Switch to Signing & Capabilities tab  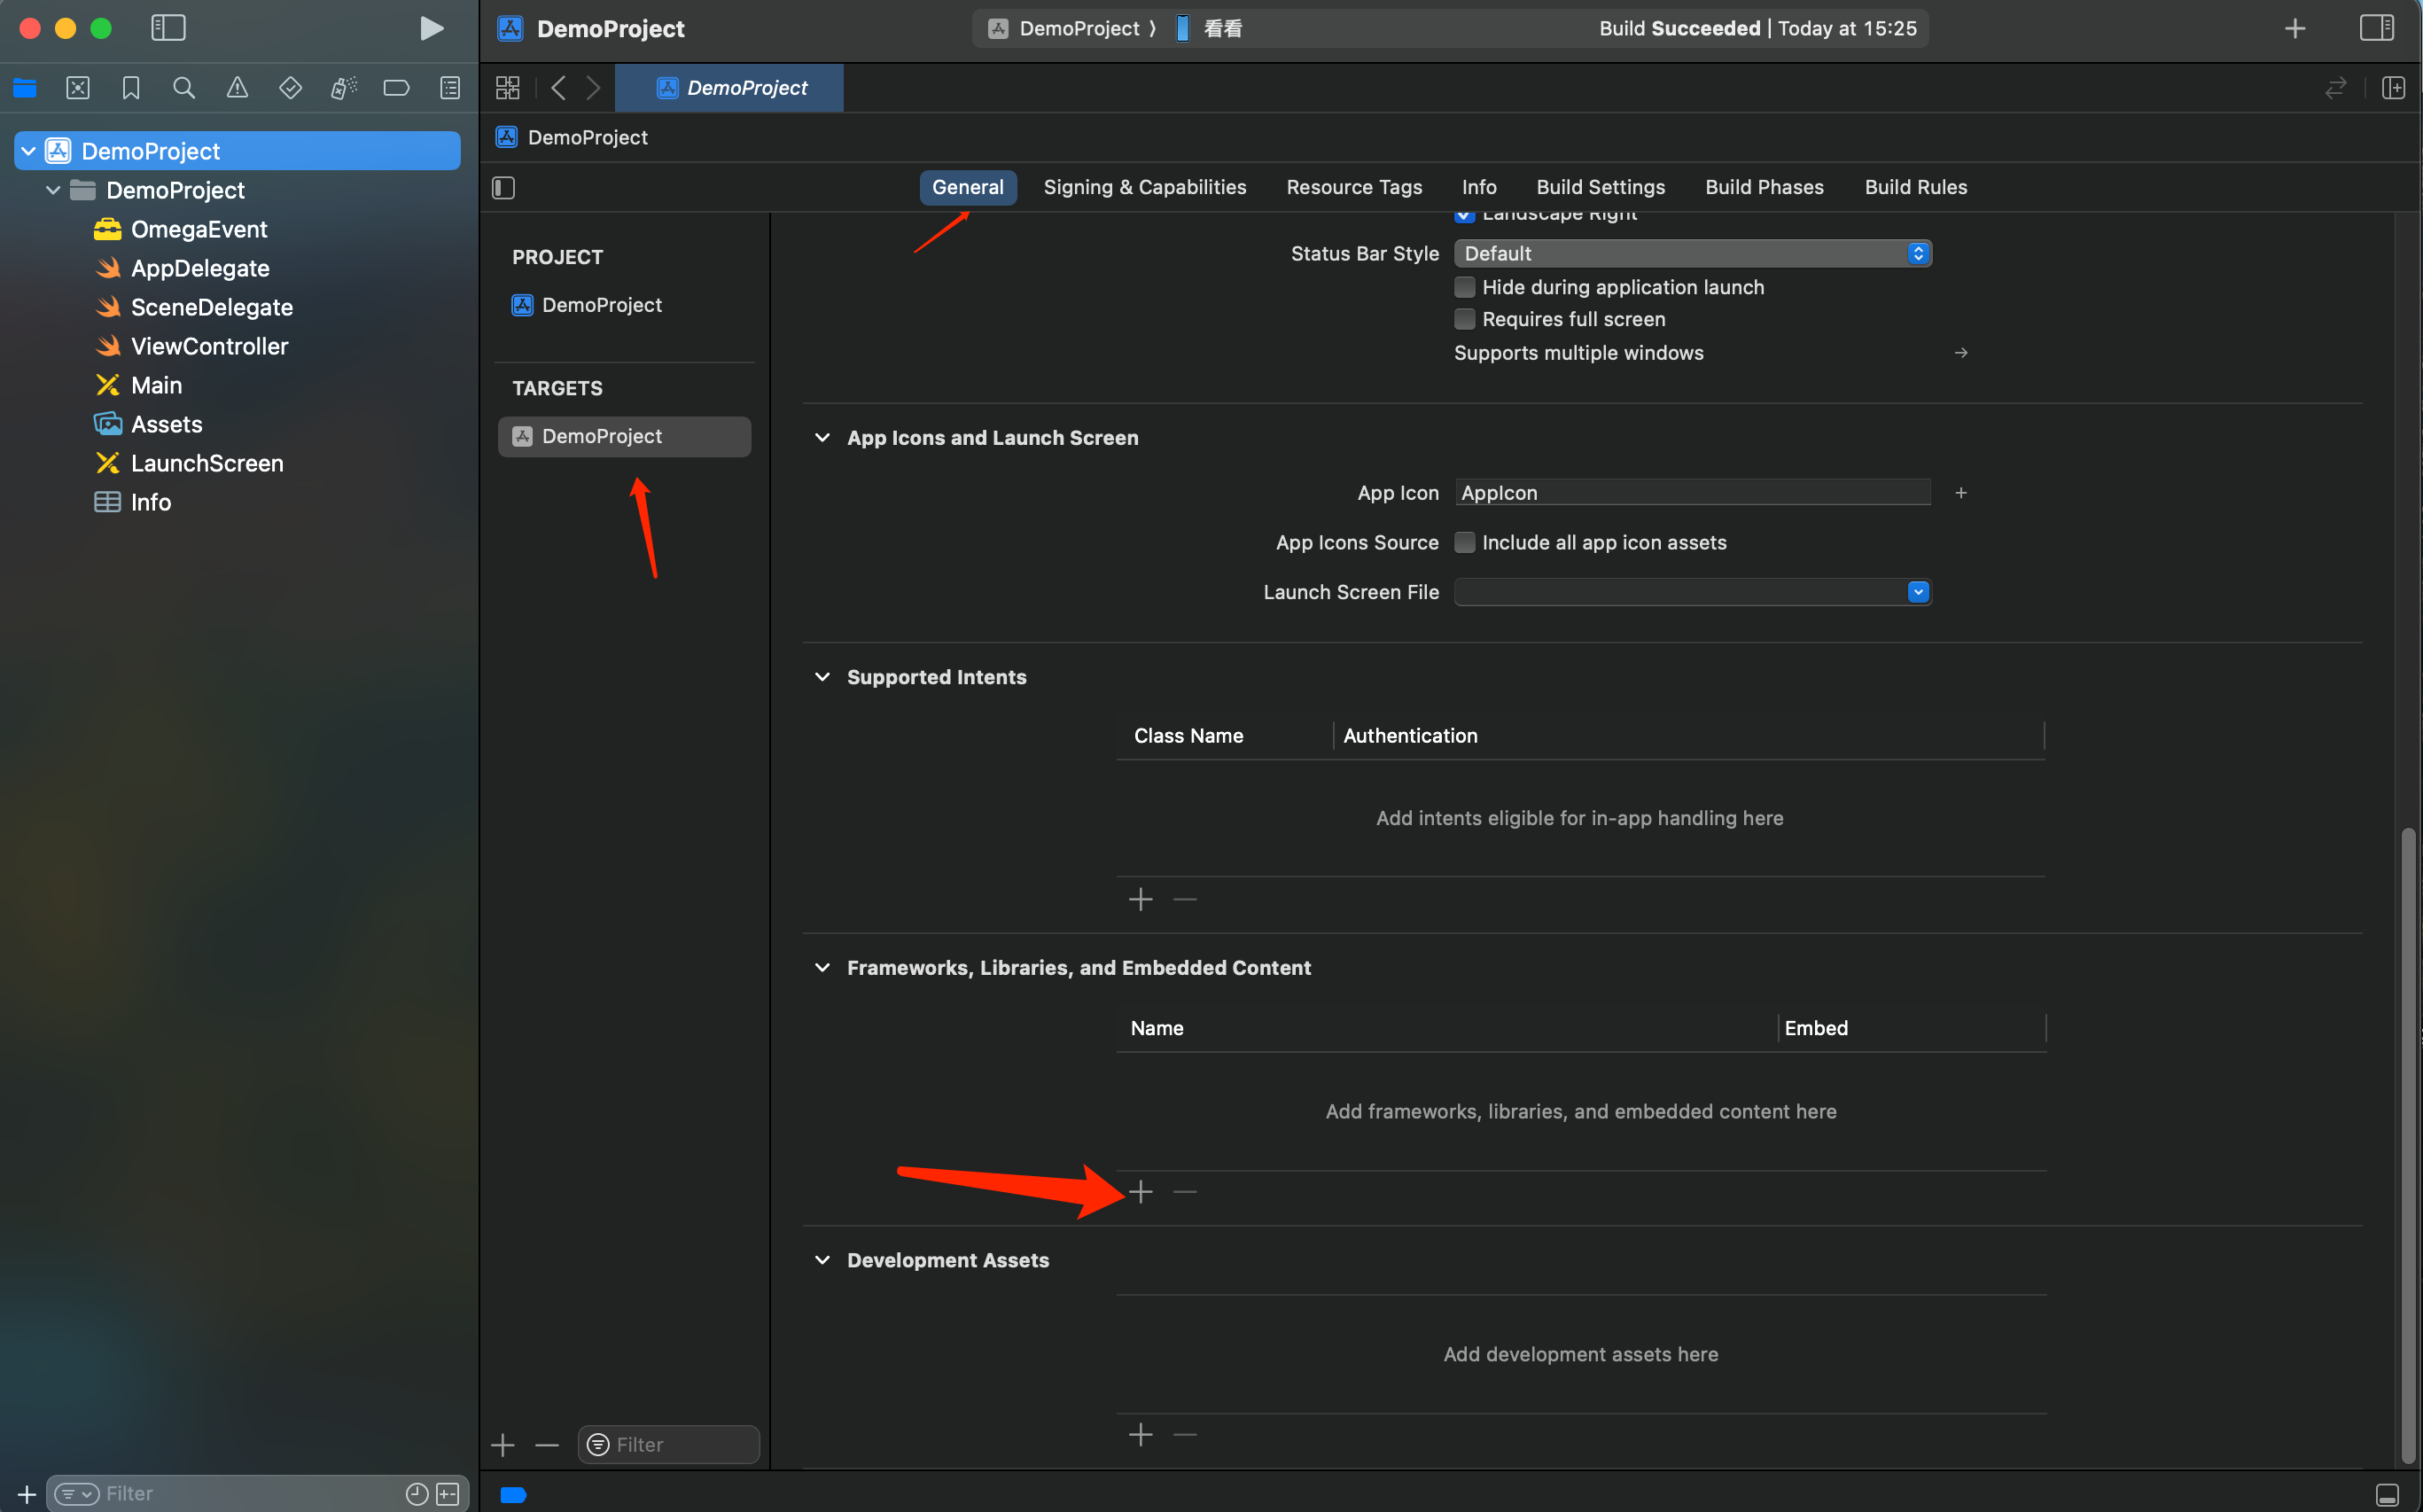[1145, 188]
